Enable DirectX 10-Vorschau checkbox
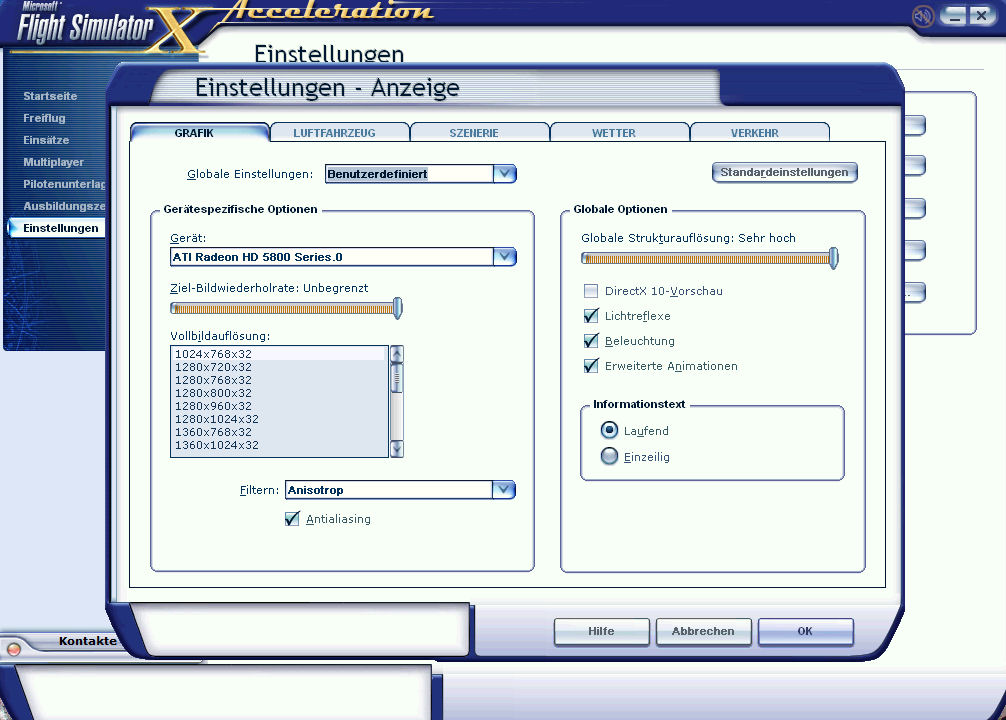1006x720 pixels. pos(591,291)
